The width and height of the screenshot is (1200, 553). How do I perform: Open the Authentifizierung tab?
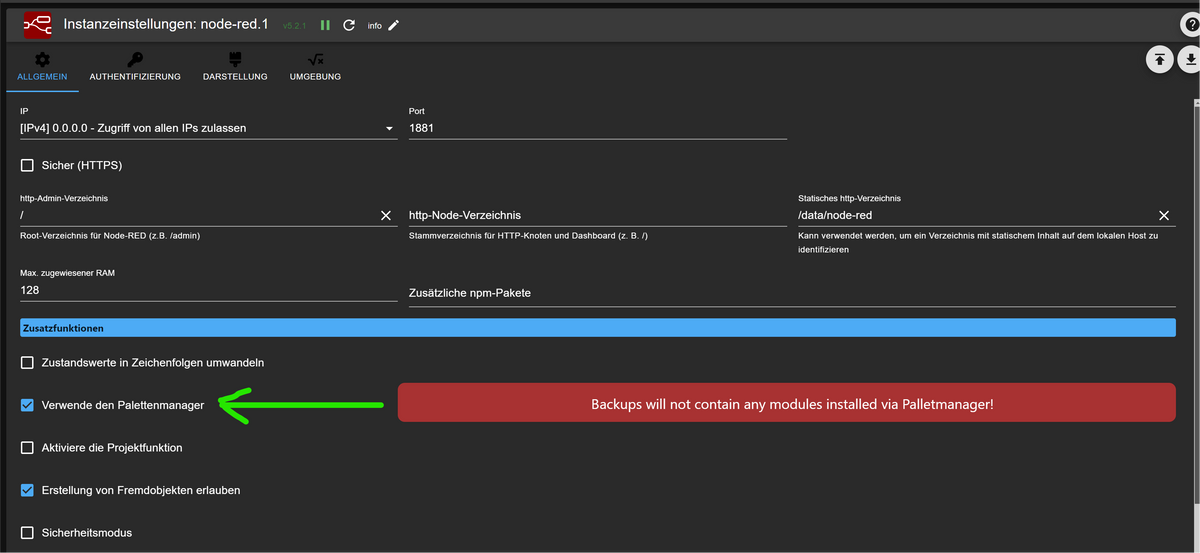coord(135,67)
